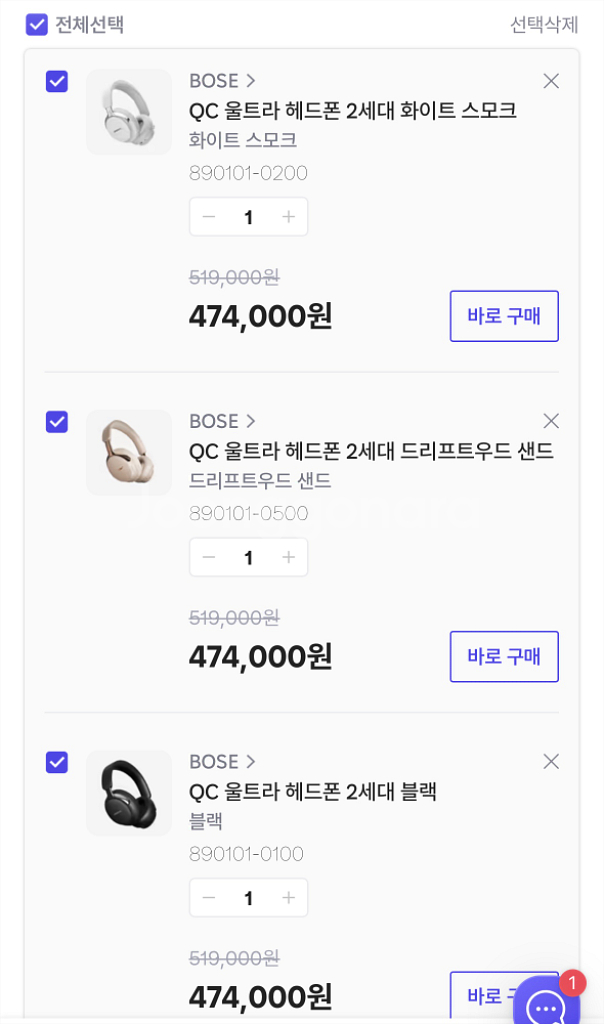
Task: Click 바로 구매 for 드리프트우드 샌드 headphones
Action: tap(504, 656)
